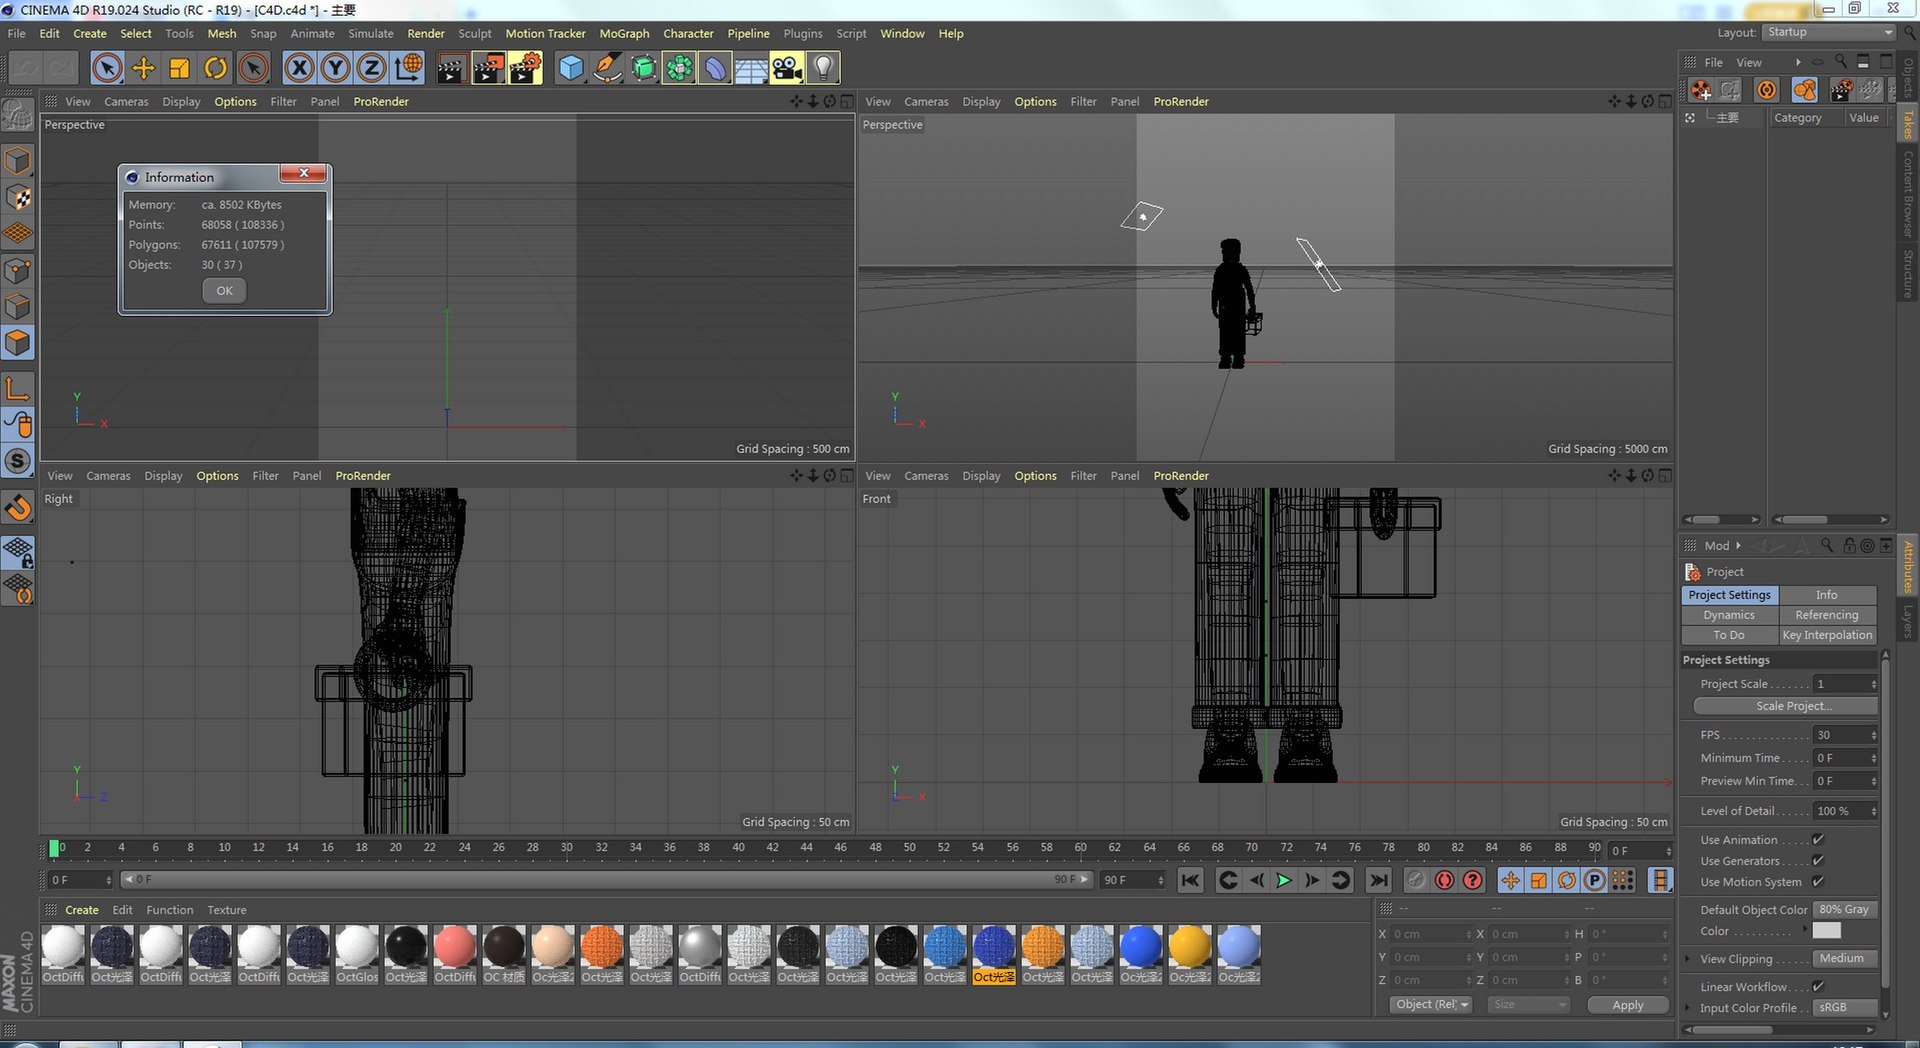Select the Scale tool
The height and width of the screenshot is (1048, 1920).
[180, 68]
